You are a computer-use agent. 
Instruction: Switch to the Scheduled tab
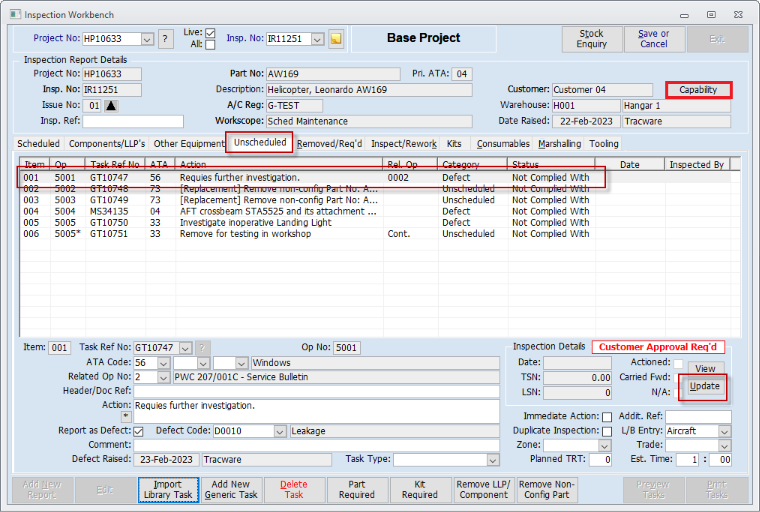(x=38, y=144)
